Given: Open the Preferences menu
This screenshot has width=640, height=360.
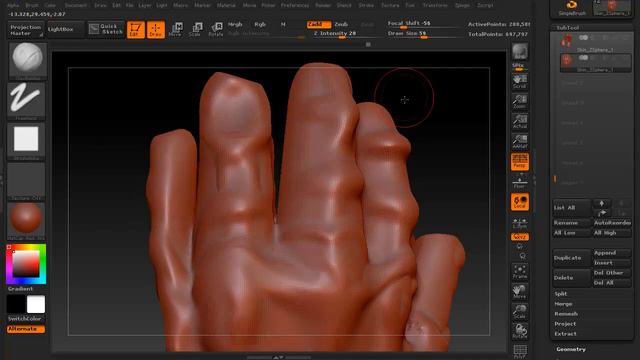Looking at the screenshot, I should [x=295, y=5].
